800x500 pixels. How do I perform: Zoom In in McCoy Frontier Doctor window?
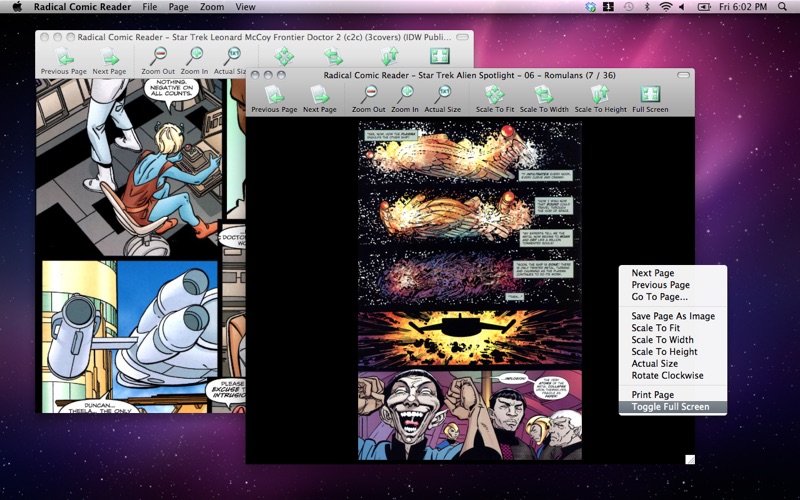(x=194, y=61)
